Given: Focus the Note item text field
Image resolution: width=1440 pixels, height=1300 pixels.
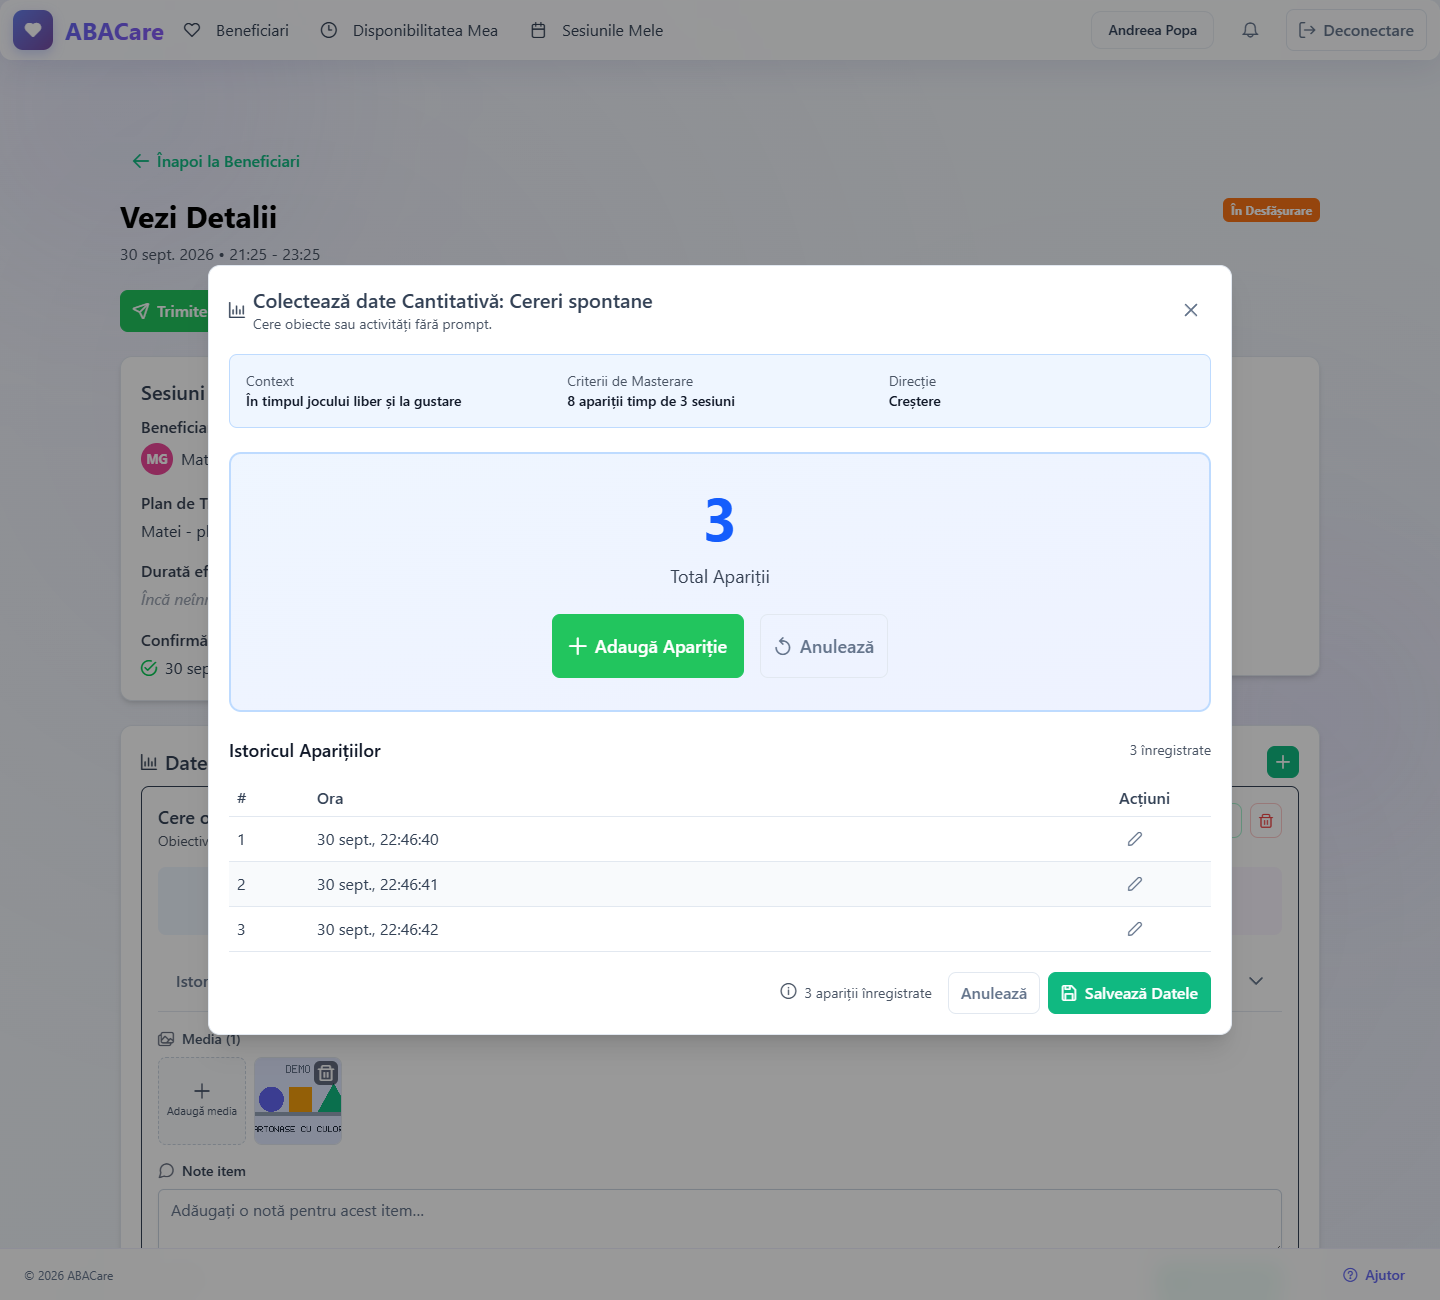Looking at the screenshot, I should (x=720, y=1218).
